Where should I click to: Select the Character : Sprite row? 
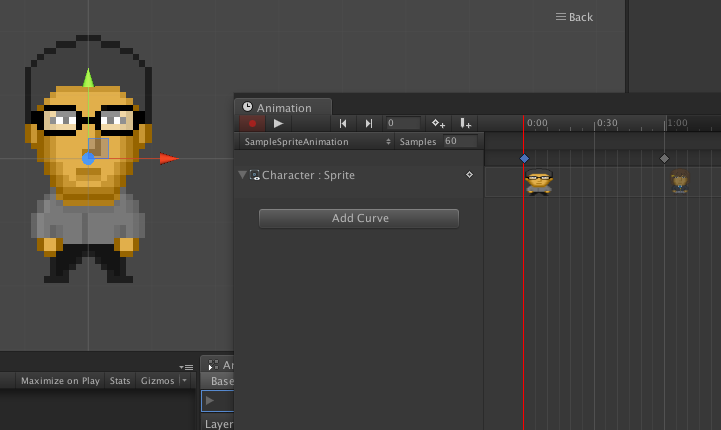pos(359,175)
